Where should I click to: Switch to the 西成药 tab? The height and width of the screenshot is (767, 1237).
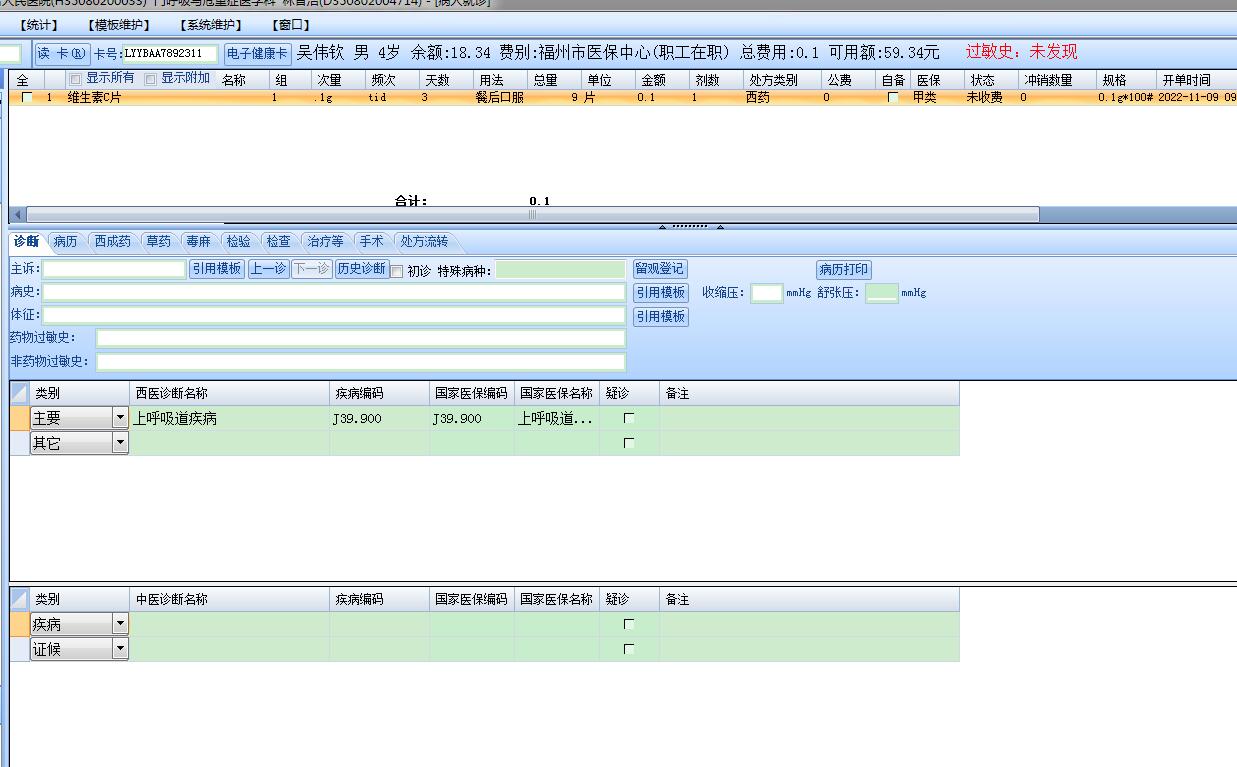point(112,241)
